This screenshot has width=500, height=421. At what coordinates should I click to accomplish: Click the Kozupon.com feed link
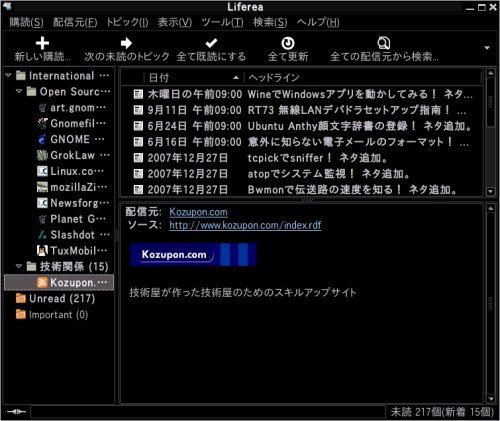(x=198, y=212)
